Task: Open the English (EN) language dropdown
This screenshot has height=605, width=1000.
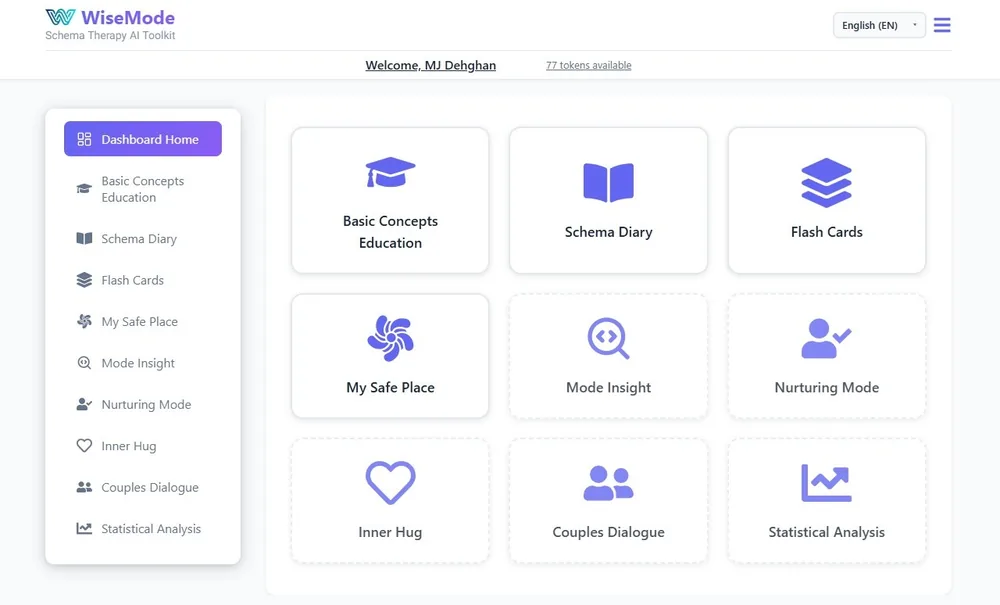Action: pos(879,25)
